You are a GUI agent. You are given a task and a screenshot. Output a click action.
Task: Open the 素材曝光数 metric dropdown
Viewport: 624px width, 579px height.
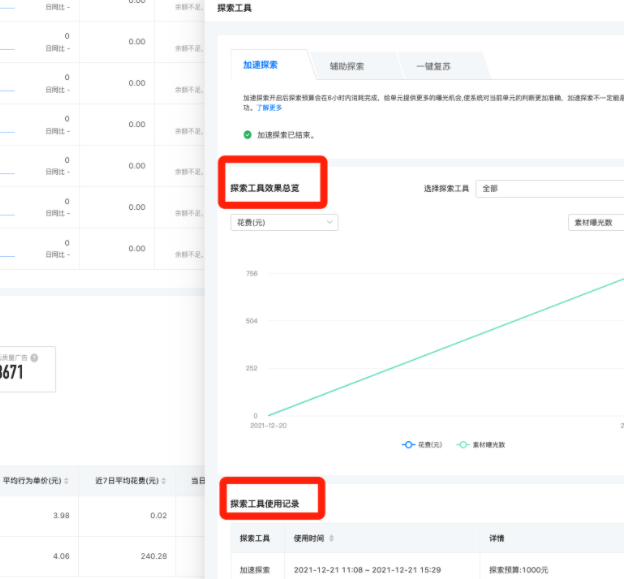(596, 222)
